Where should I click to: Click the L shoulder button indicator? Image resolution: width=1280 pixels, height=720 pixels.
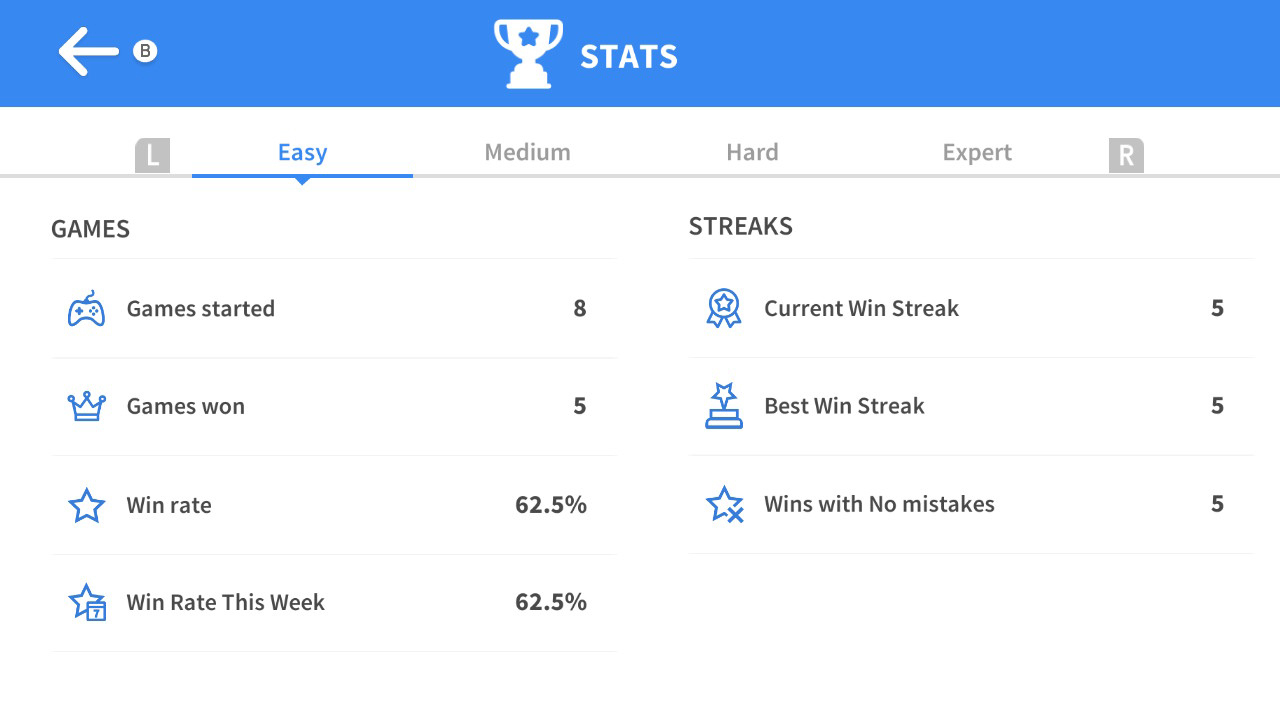point(153,155)
